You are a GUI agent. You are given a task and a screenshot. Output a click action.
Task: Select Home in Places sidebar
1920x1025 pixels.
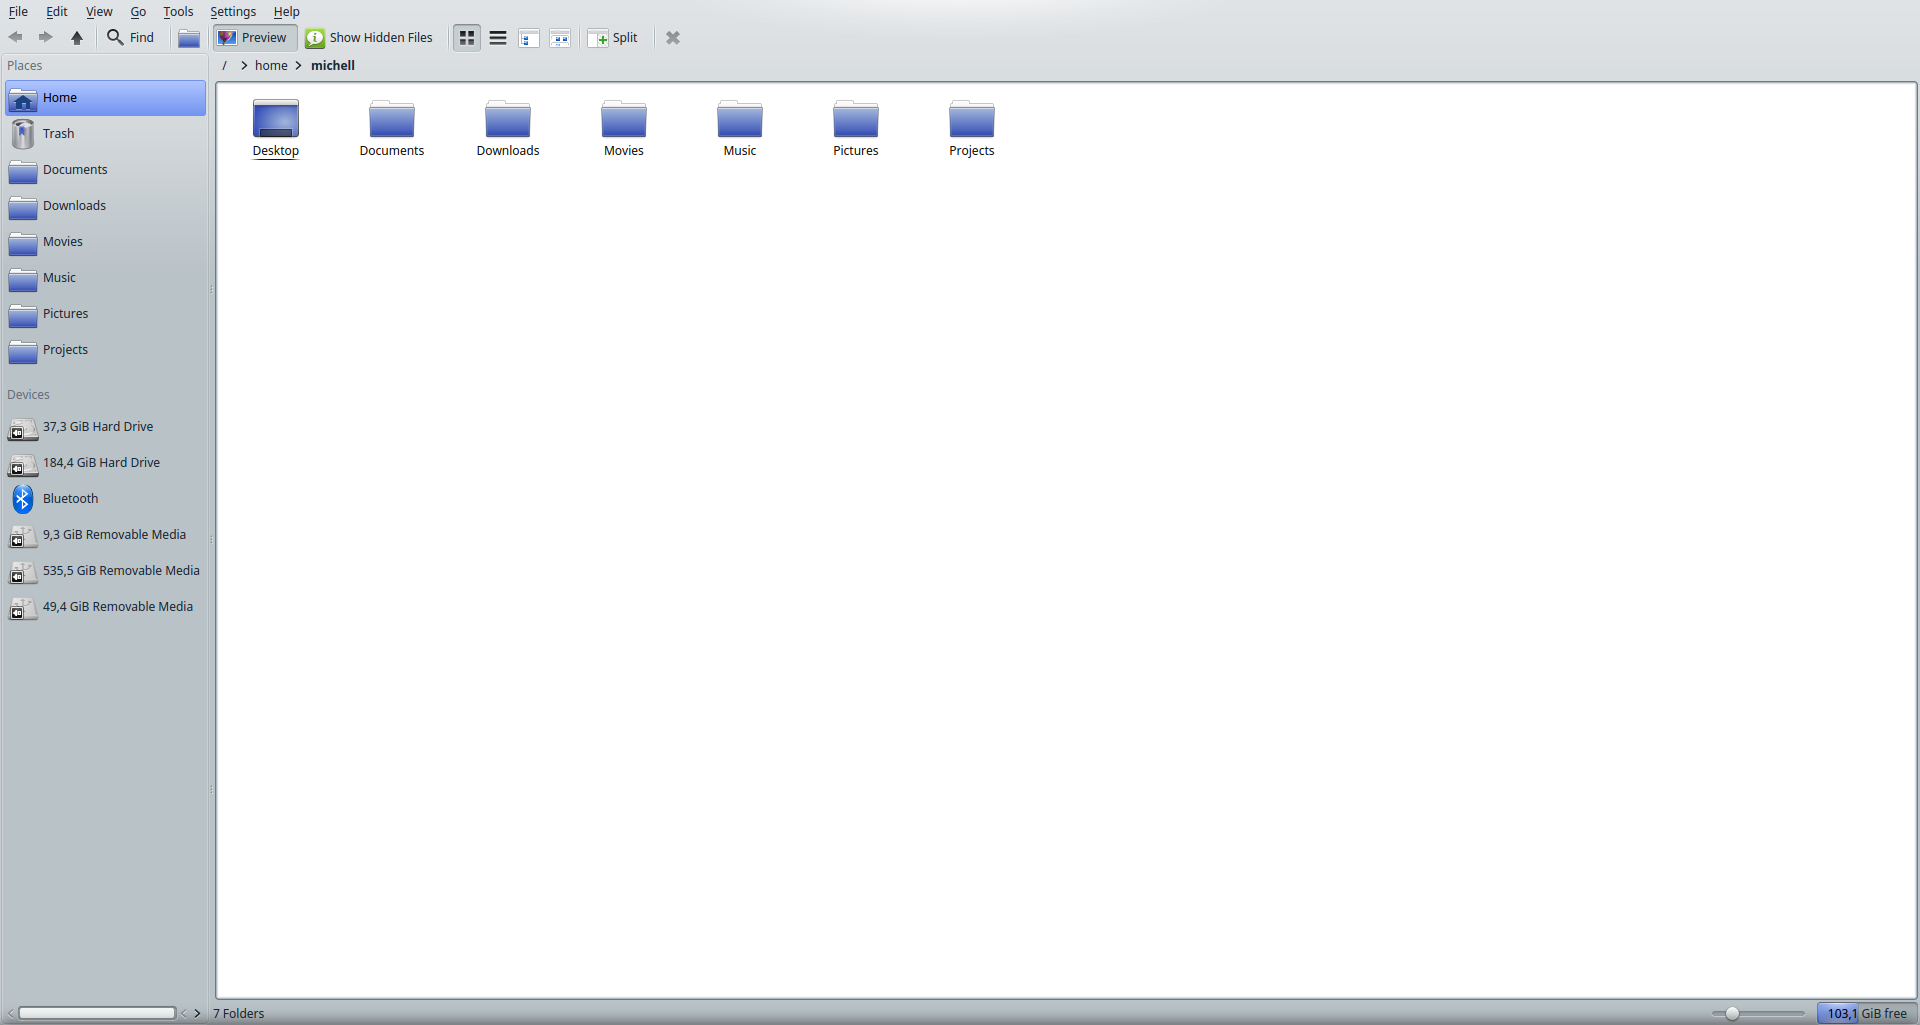[x=105, y=98]
